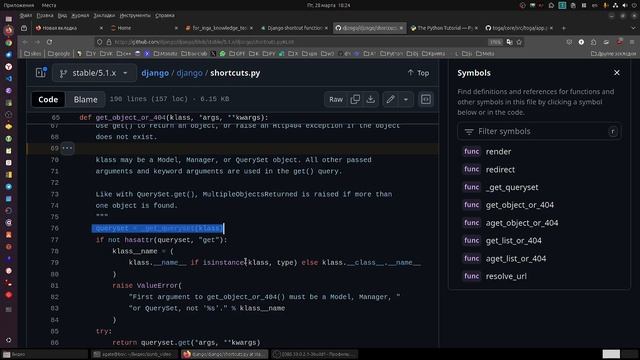Reload the current page
640x360 pixels.
point(49,42)
